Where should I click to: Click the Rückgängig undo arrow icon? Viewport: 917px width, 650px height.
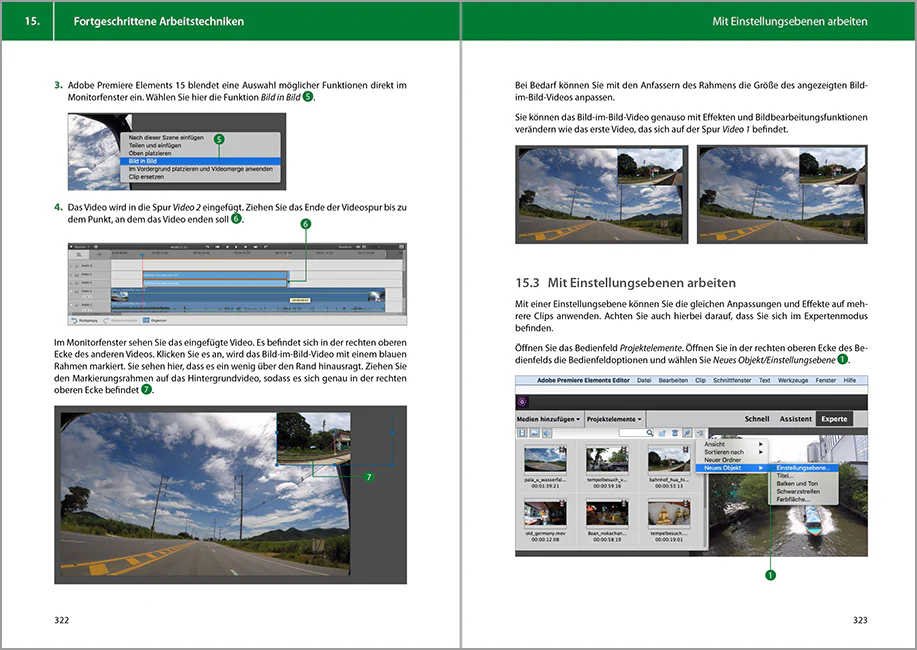pos(75,321)
